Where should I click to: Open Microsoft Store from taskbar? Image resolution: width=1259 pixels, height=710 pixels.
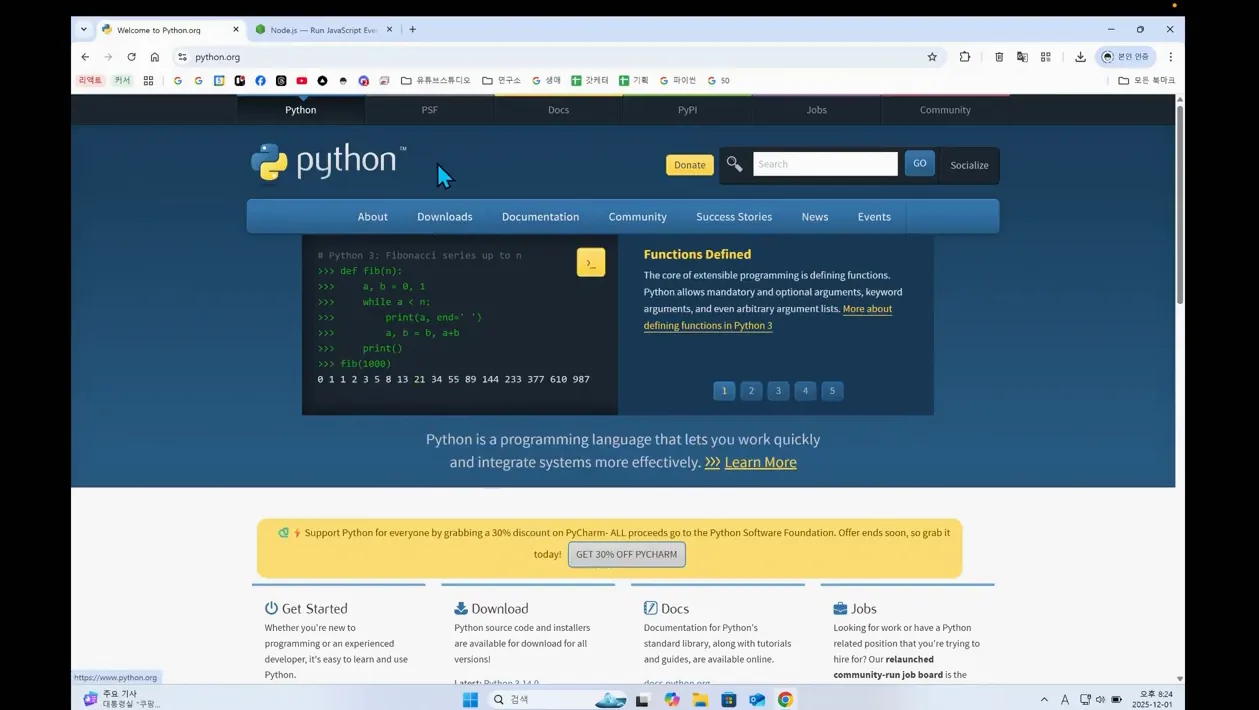729,699
